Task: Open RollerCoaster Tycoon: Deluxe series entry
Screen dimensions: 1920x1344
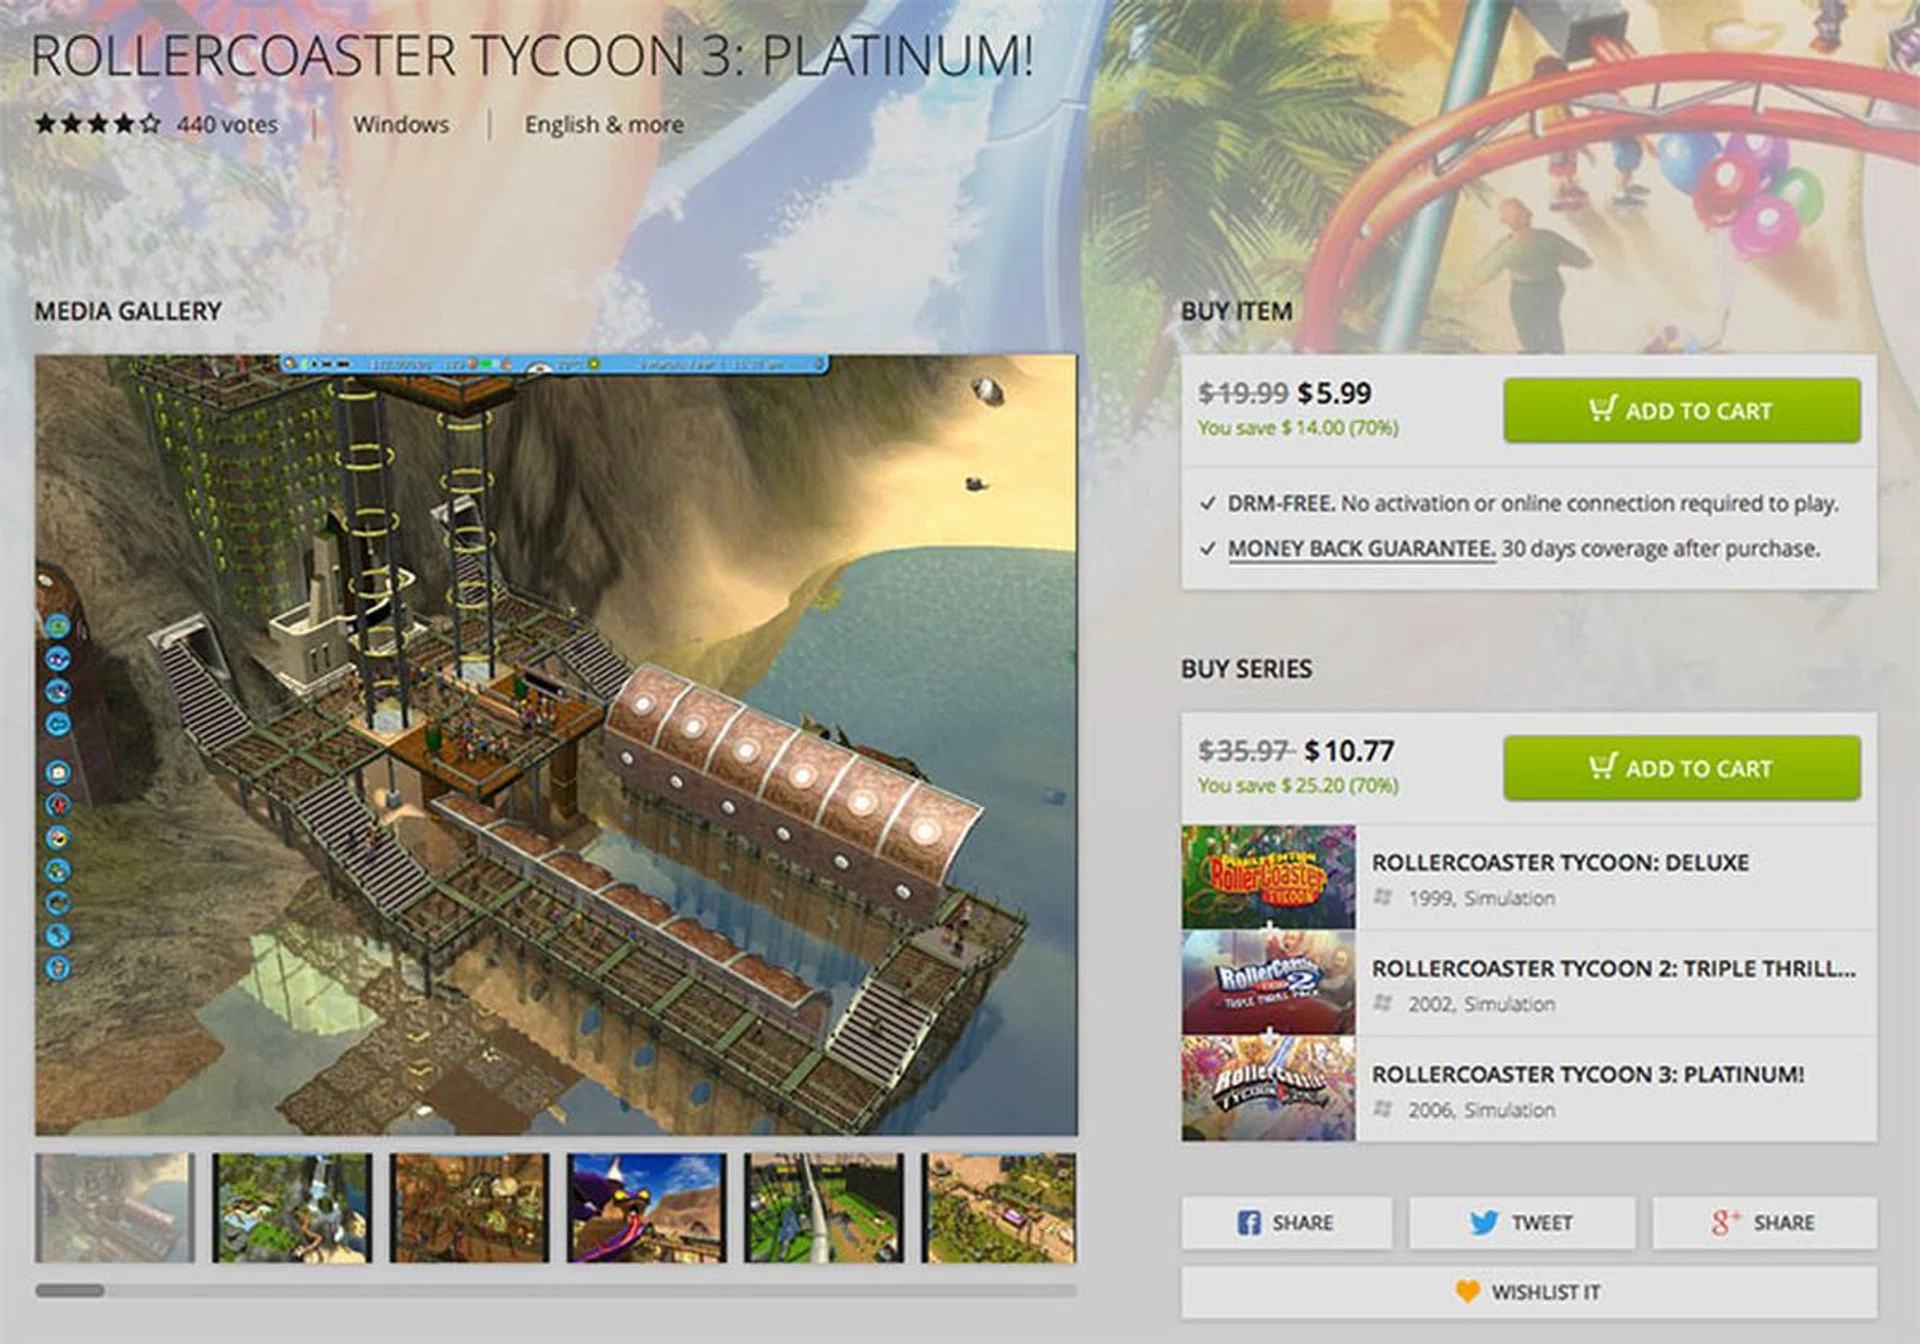Action: click(1528, 878)
